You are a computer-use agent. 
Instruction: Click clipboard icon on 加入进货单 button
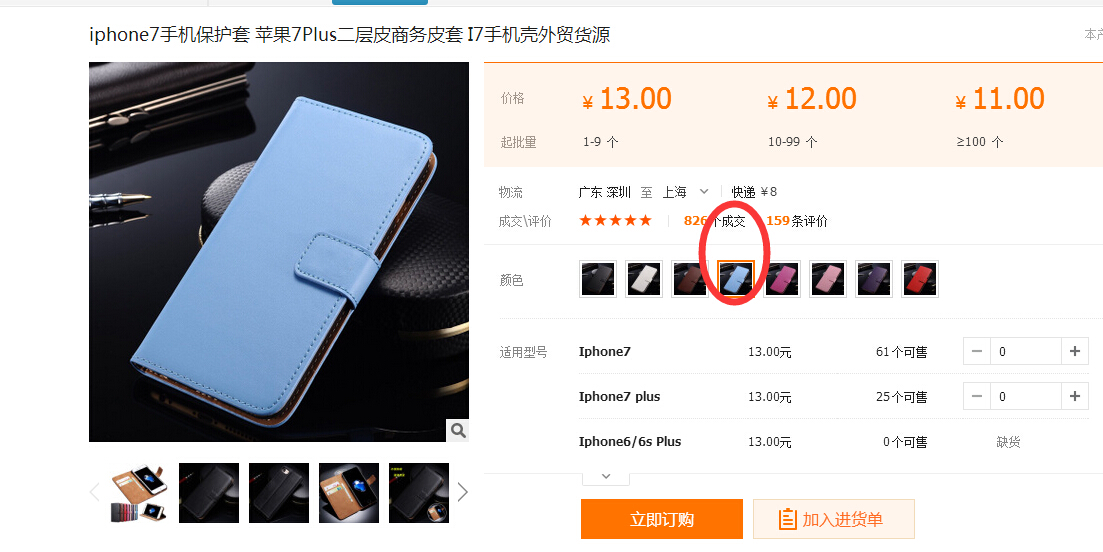pos(787,520)
